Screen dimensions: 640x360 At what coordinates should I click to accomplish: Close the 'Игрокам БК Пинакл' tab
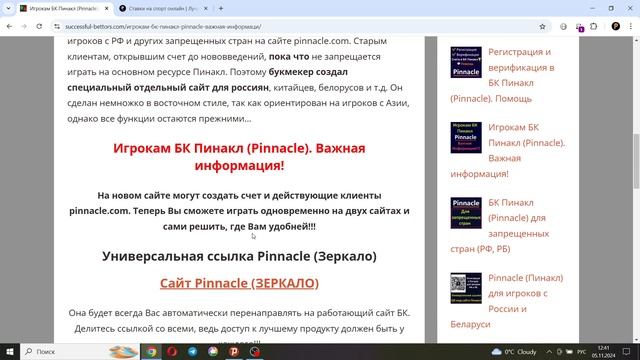(x=107, y=8)
